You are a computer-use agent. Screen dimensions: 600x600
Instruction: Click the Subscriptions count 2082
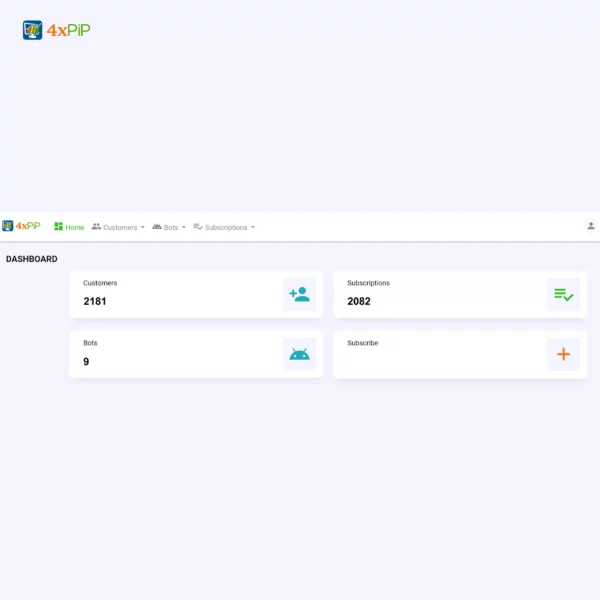point(359,301)
